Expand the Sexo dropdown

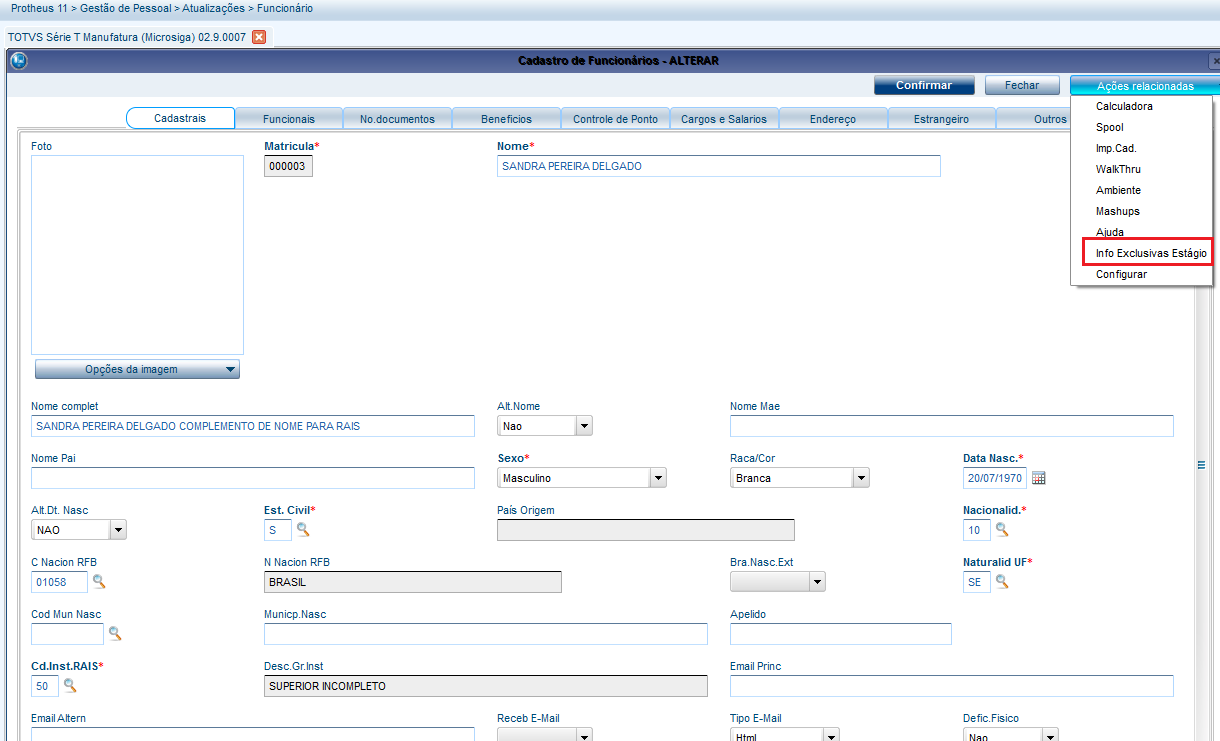pyautogui.click(x=657, y=478)
